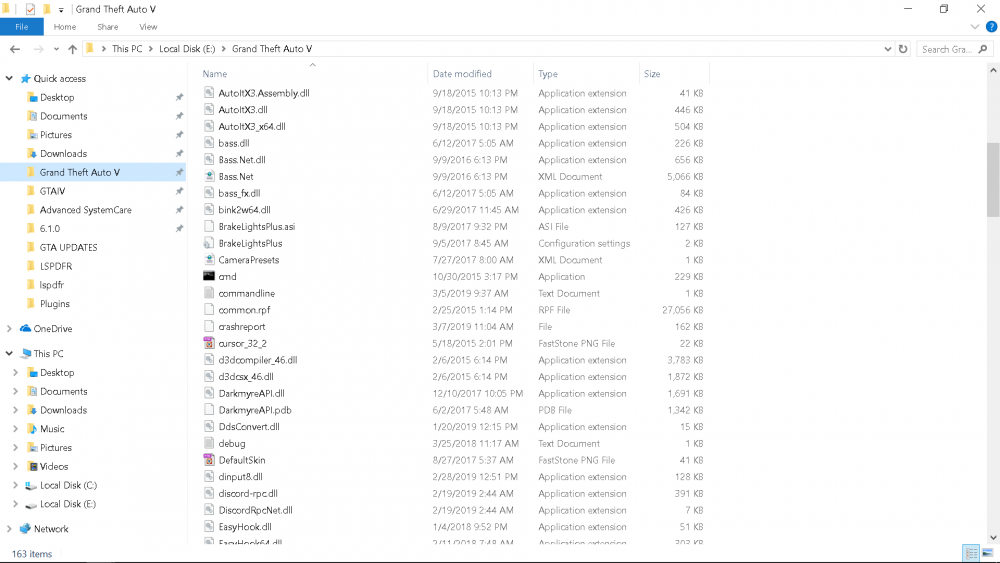Select the bink2w64.dll file

tap(244, 210)
